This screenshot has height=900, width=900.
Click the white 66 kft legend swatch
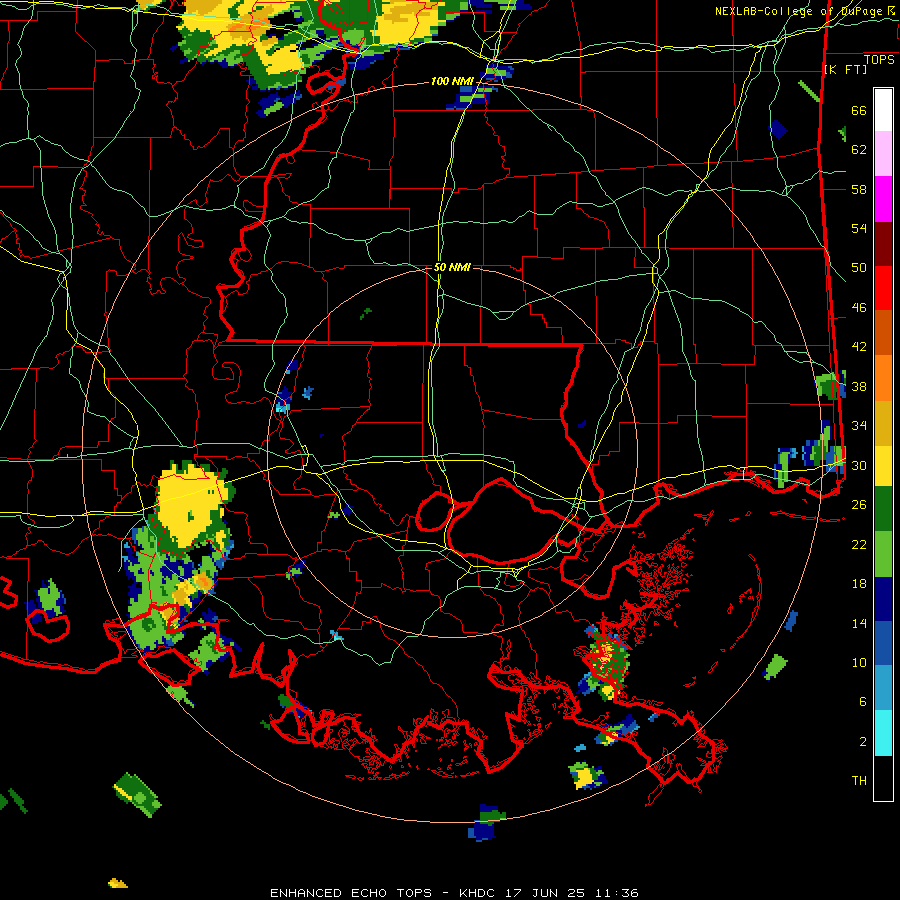coord(883,110)
